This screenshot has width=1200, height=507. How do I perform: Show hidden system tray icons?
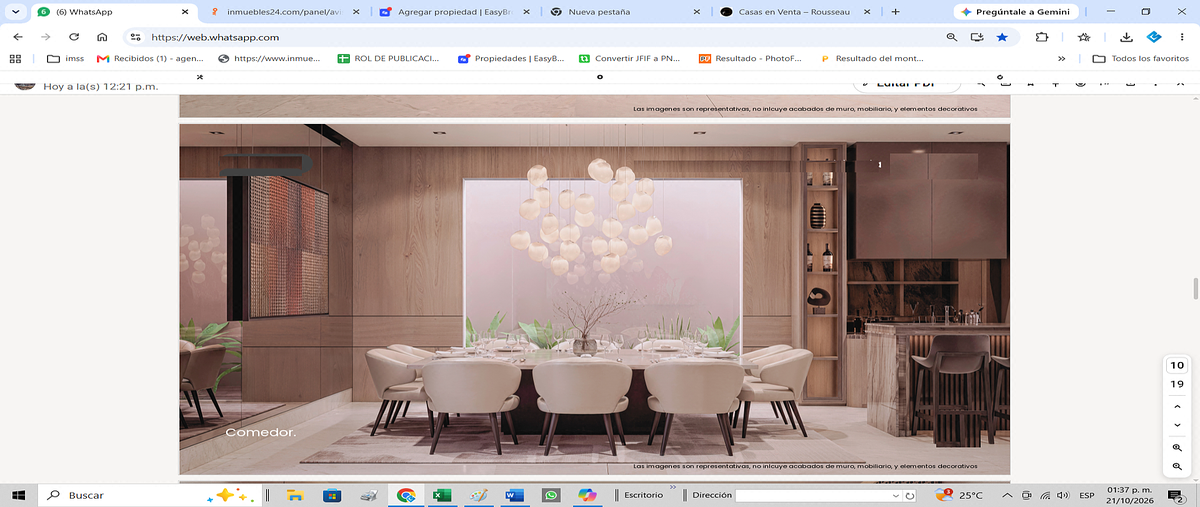[1006, 495]
